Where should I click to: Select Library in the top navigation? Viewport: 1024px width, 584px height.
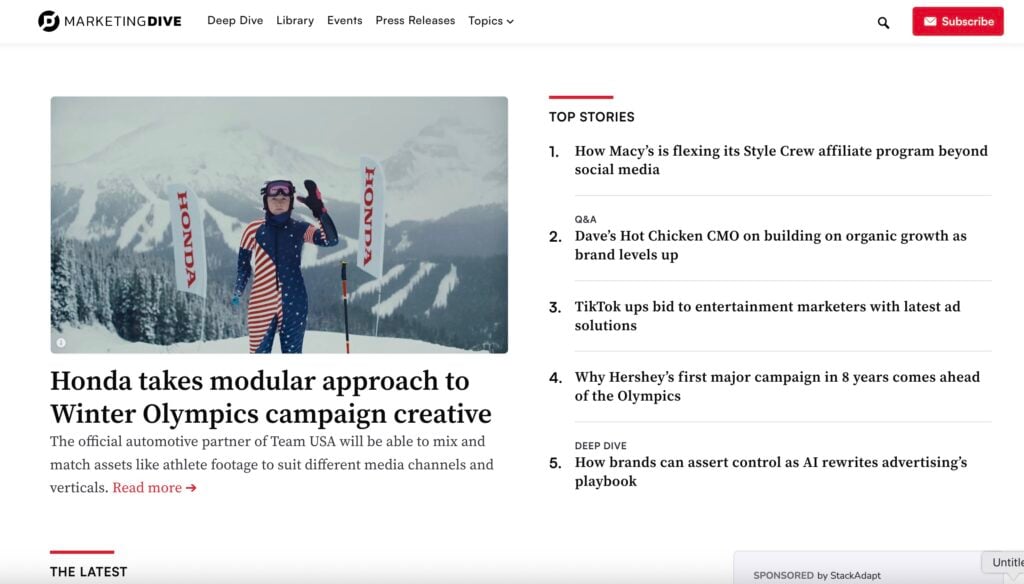pos(294,20)
